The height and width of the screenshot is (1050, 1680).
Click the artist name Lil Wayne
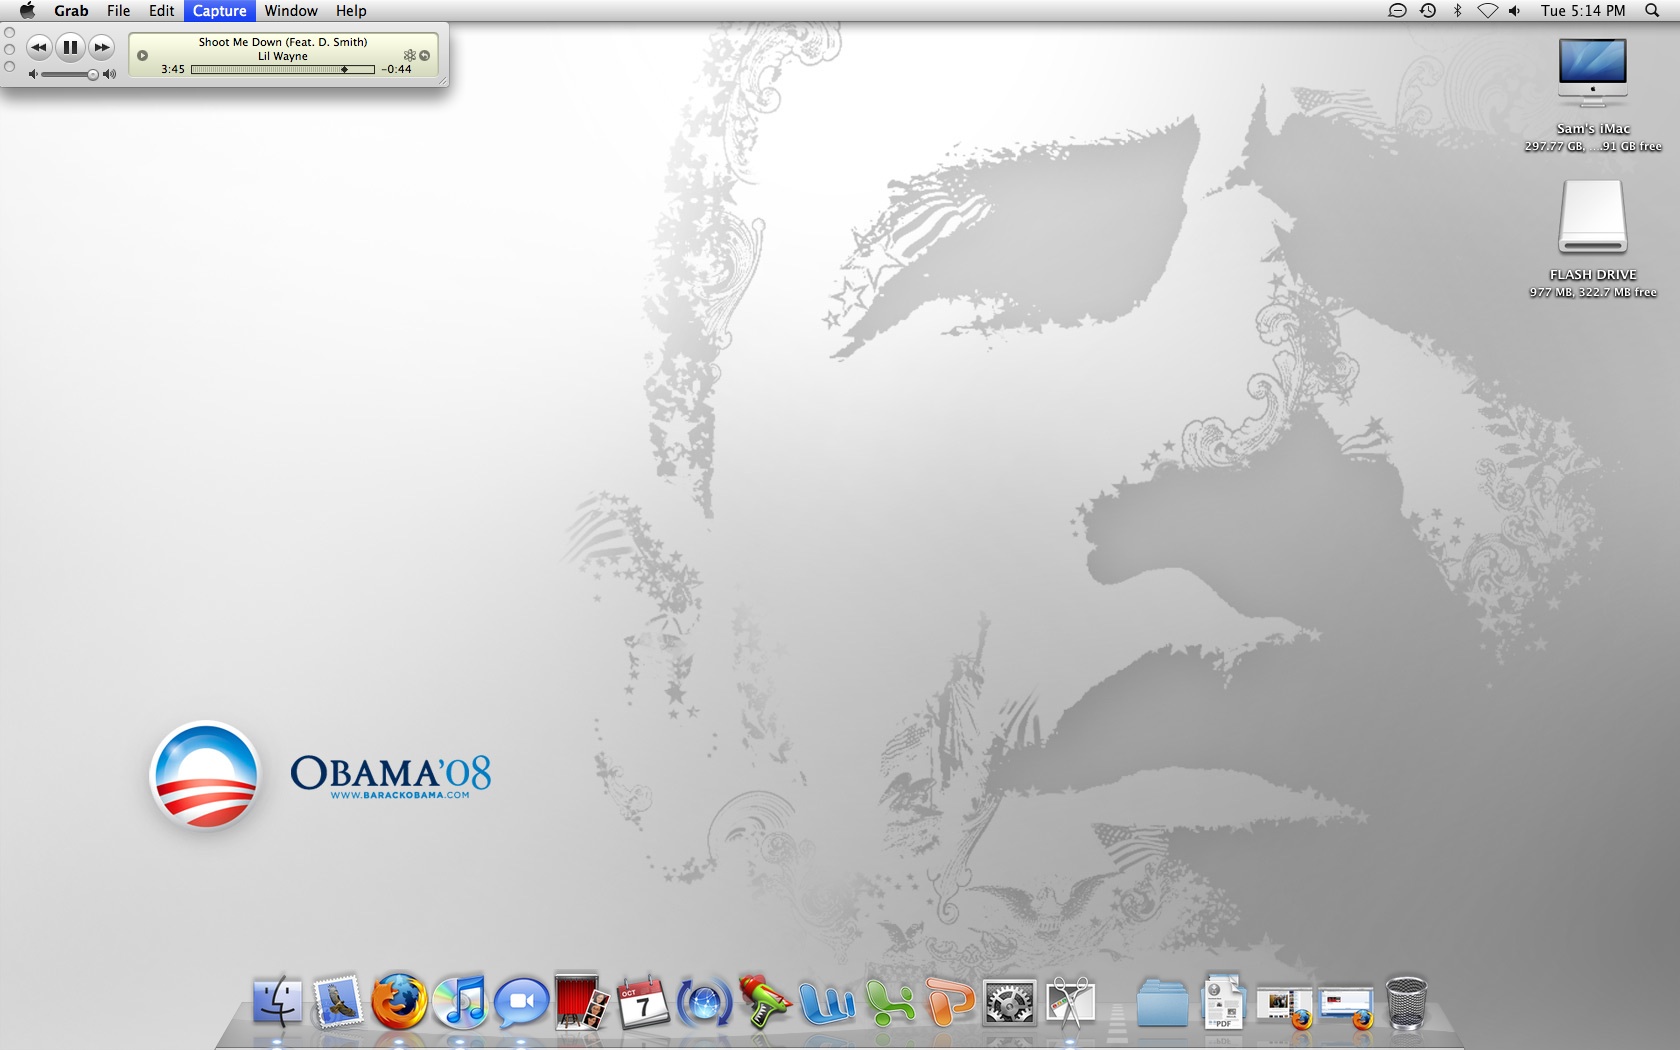tap(283, 56)
